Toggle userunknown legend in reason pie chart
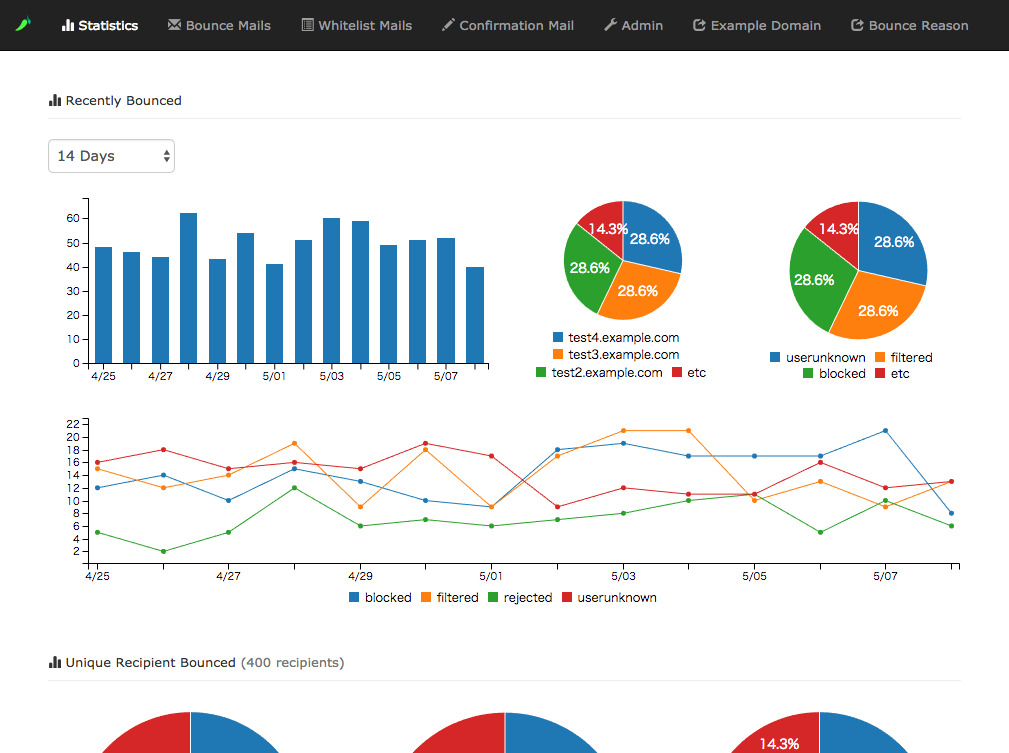The width and height of the screenshot is (1009, 753). pyautogui.click(x=775, y=357)
